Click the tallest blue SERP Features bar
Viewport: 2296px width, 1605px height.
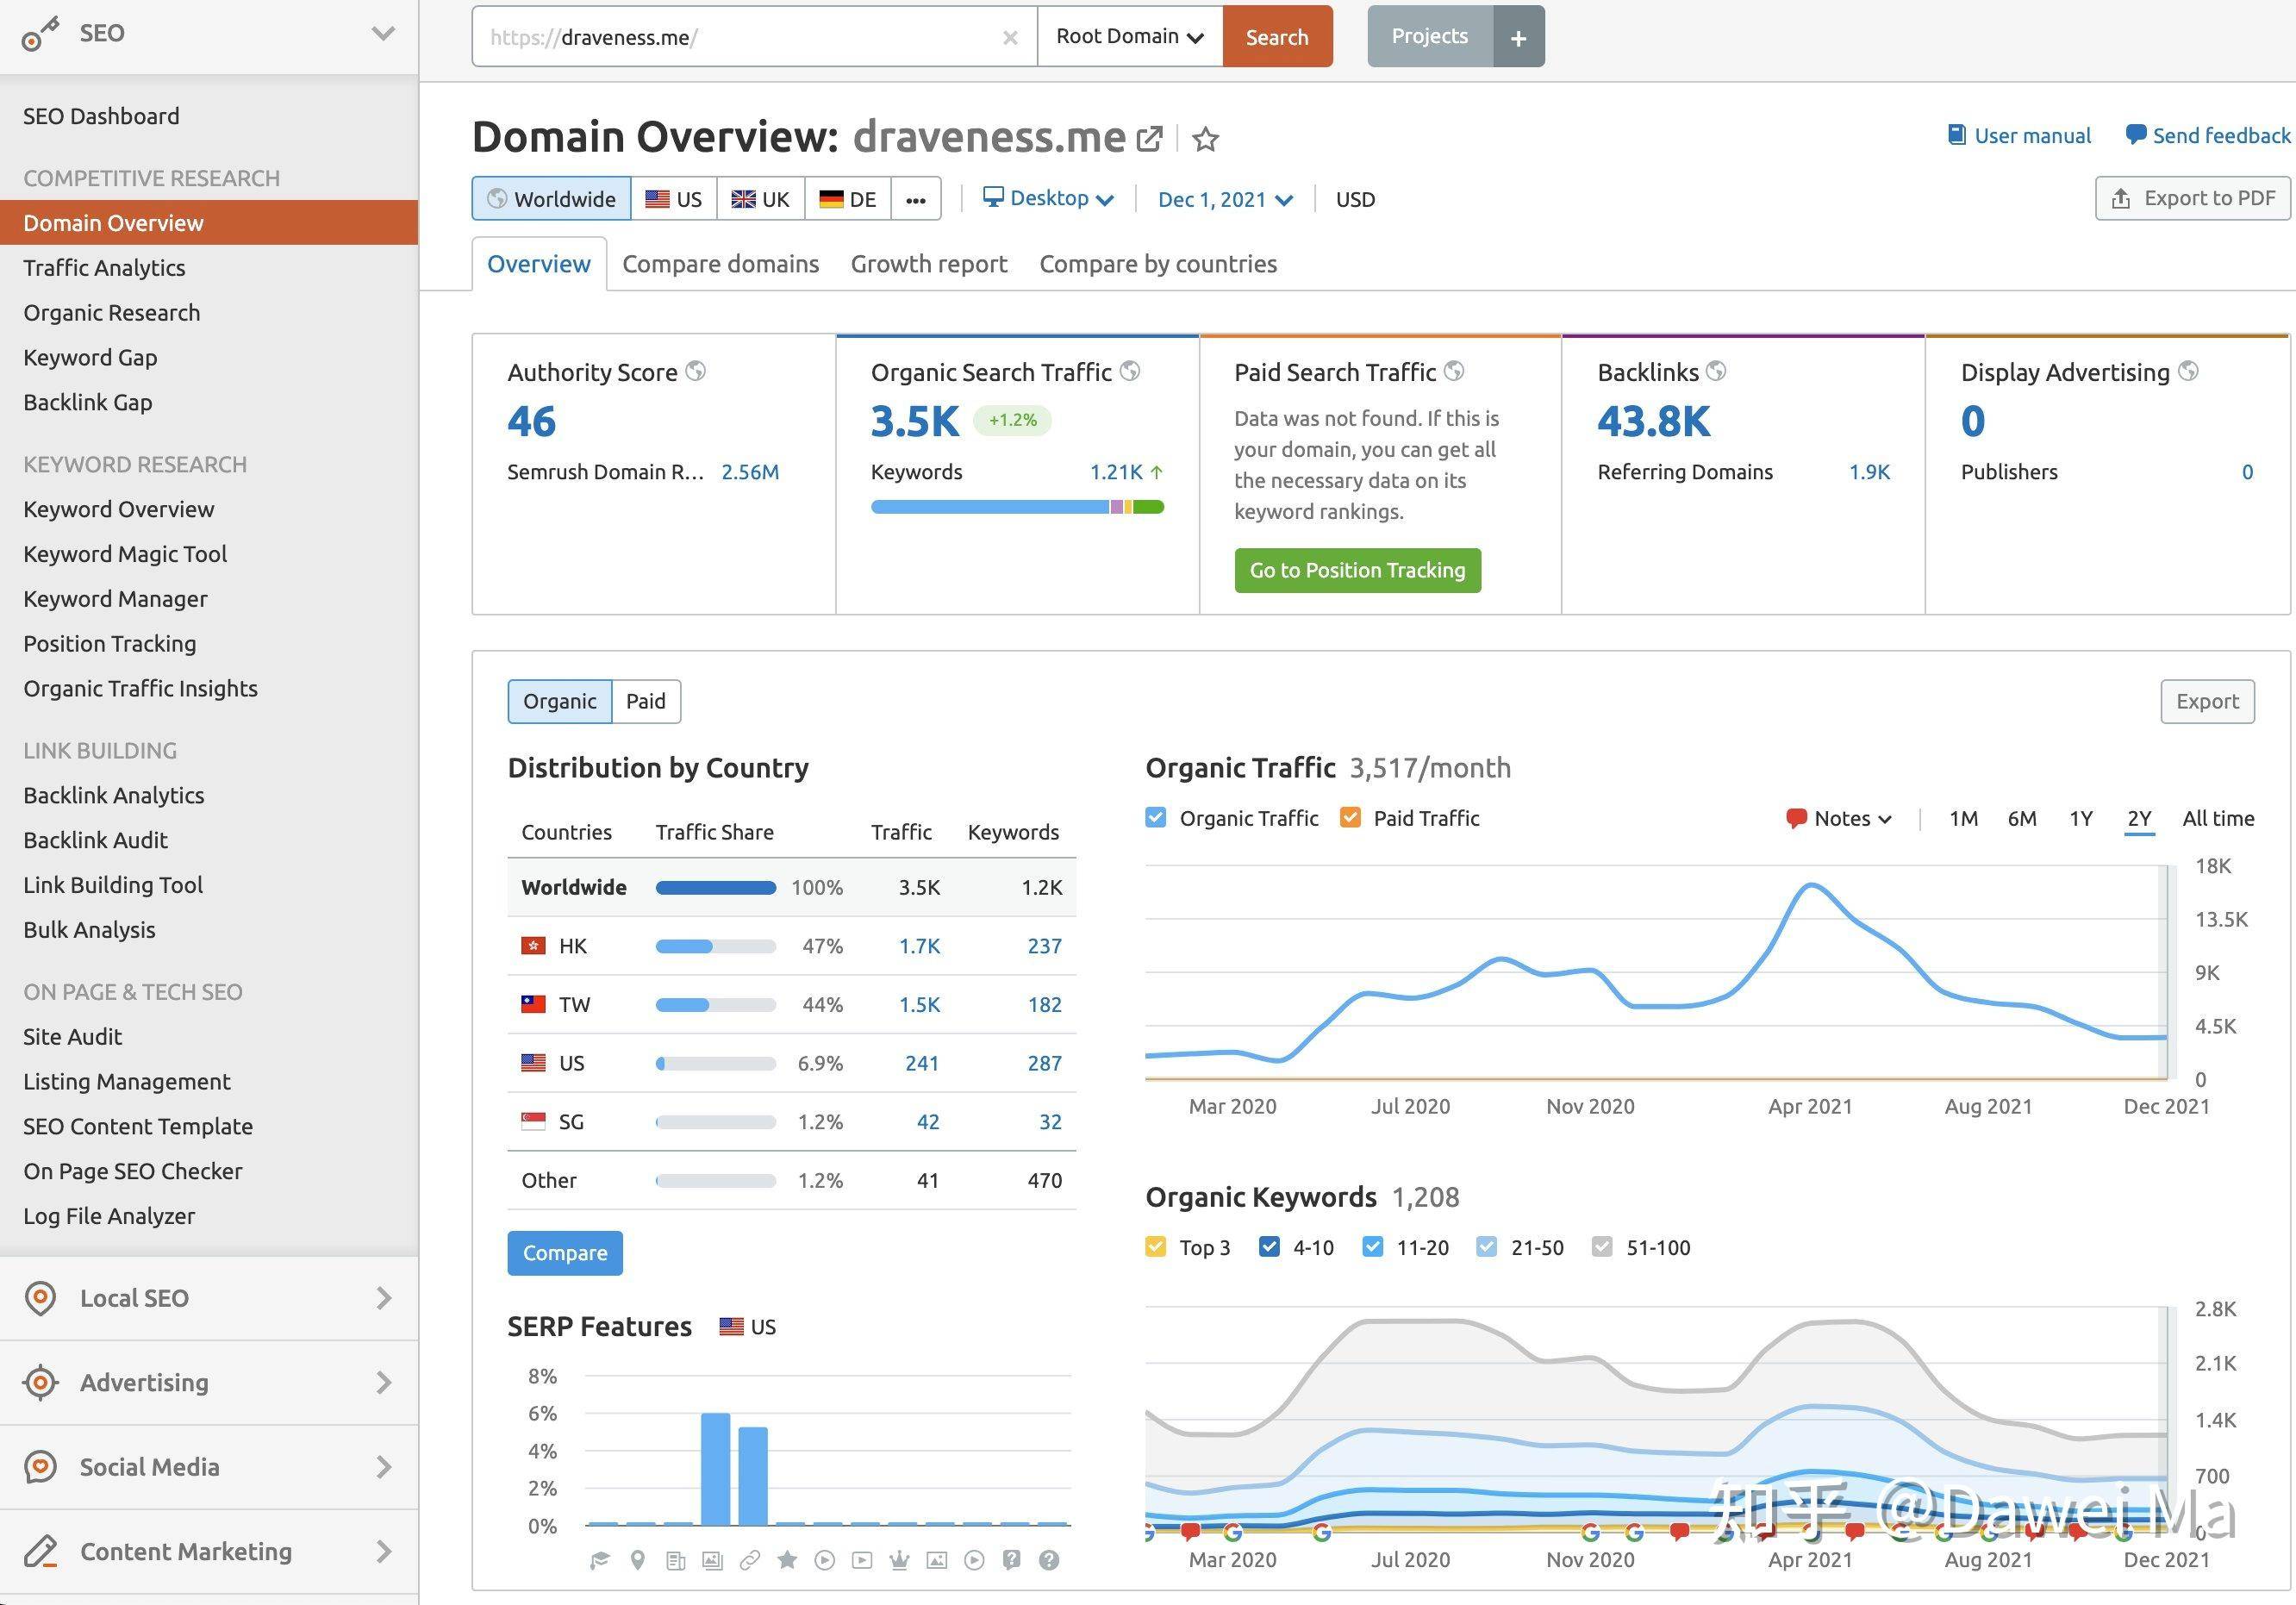point(715,1468)
